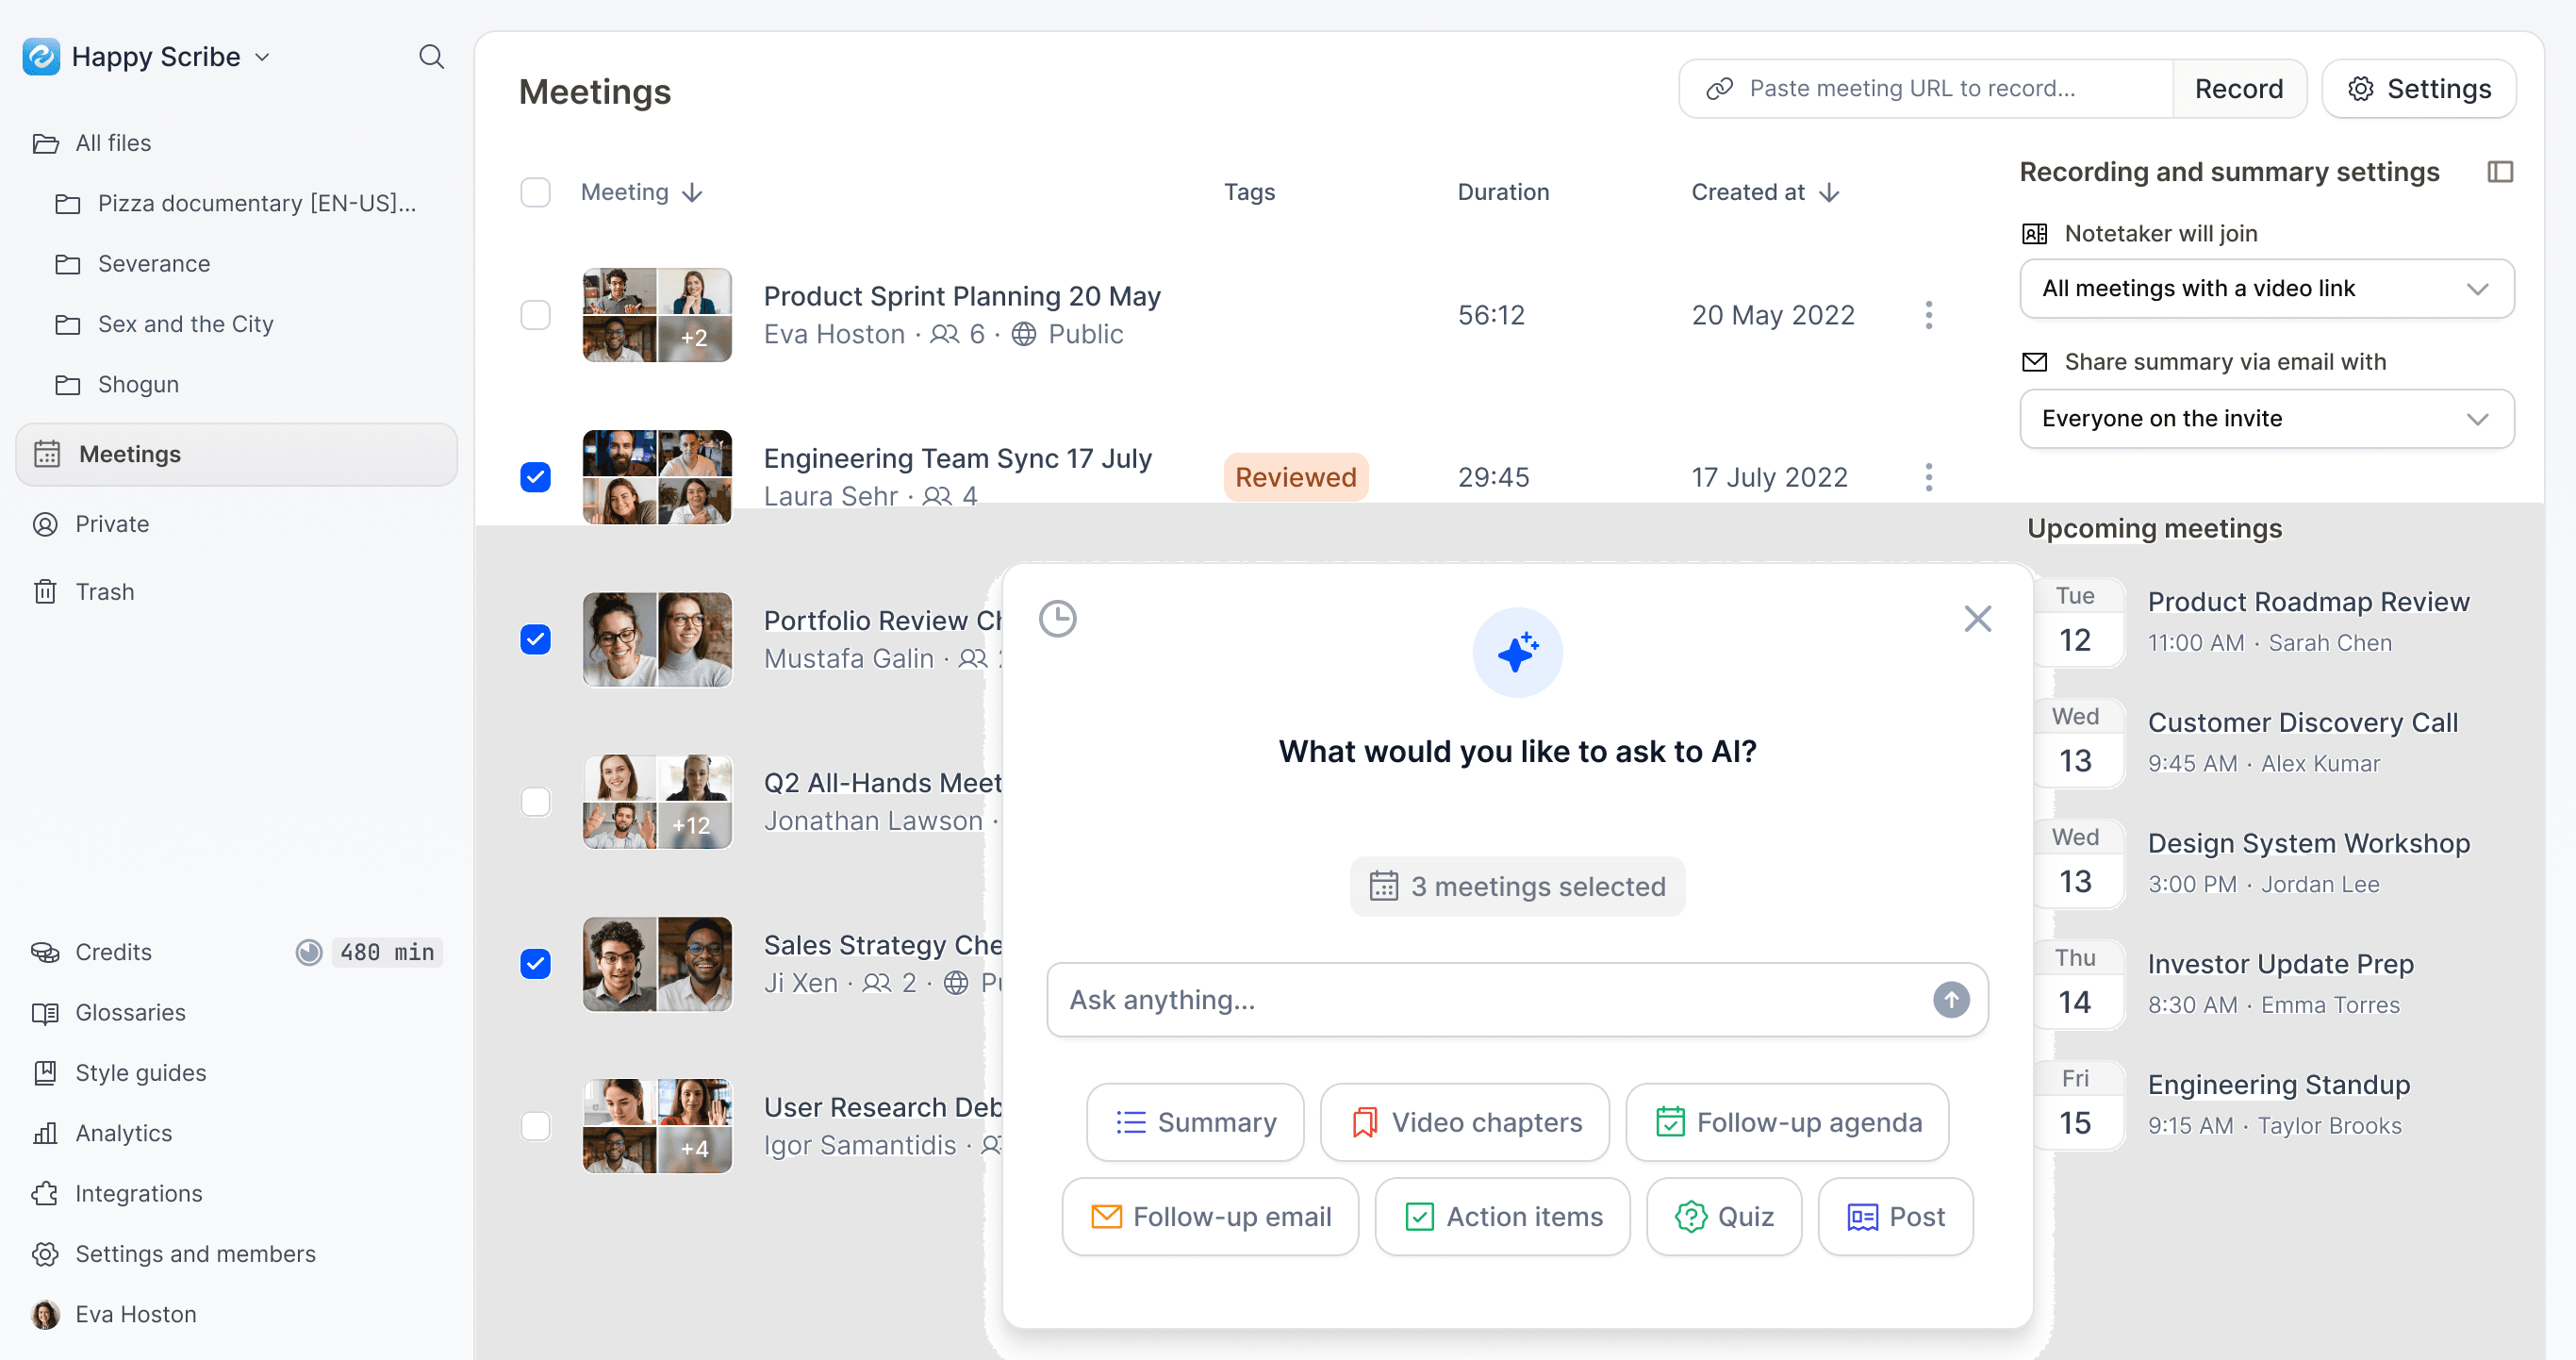The height and width of the screenshot is (1360, 2576).
Task: Close the AI ask dialog
Action: (x=1977, y=619)
